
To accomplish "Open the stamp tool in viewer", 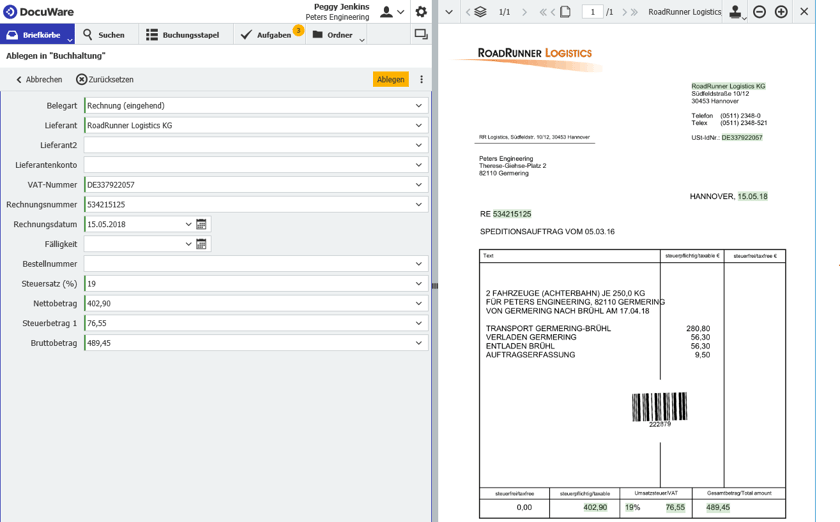I will 737,12.
